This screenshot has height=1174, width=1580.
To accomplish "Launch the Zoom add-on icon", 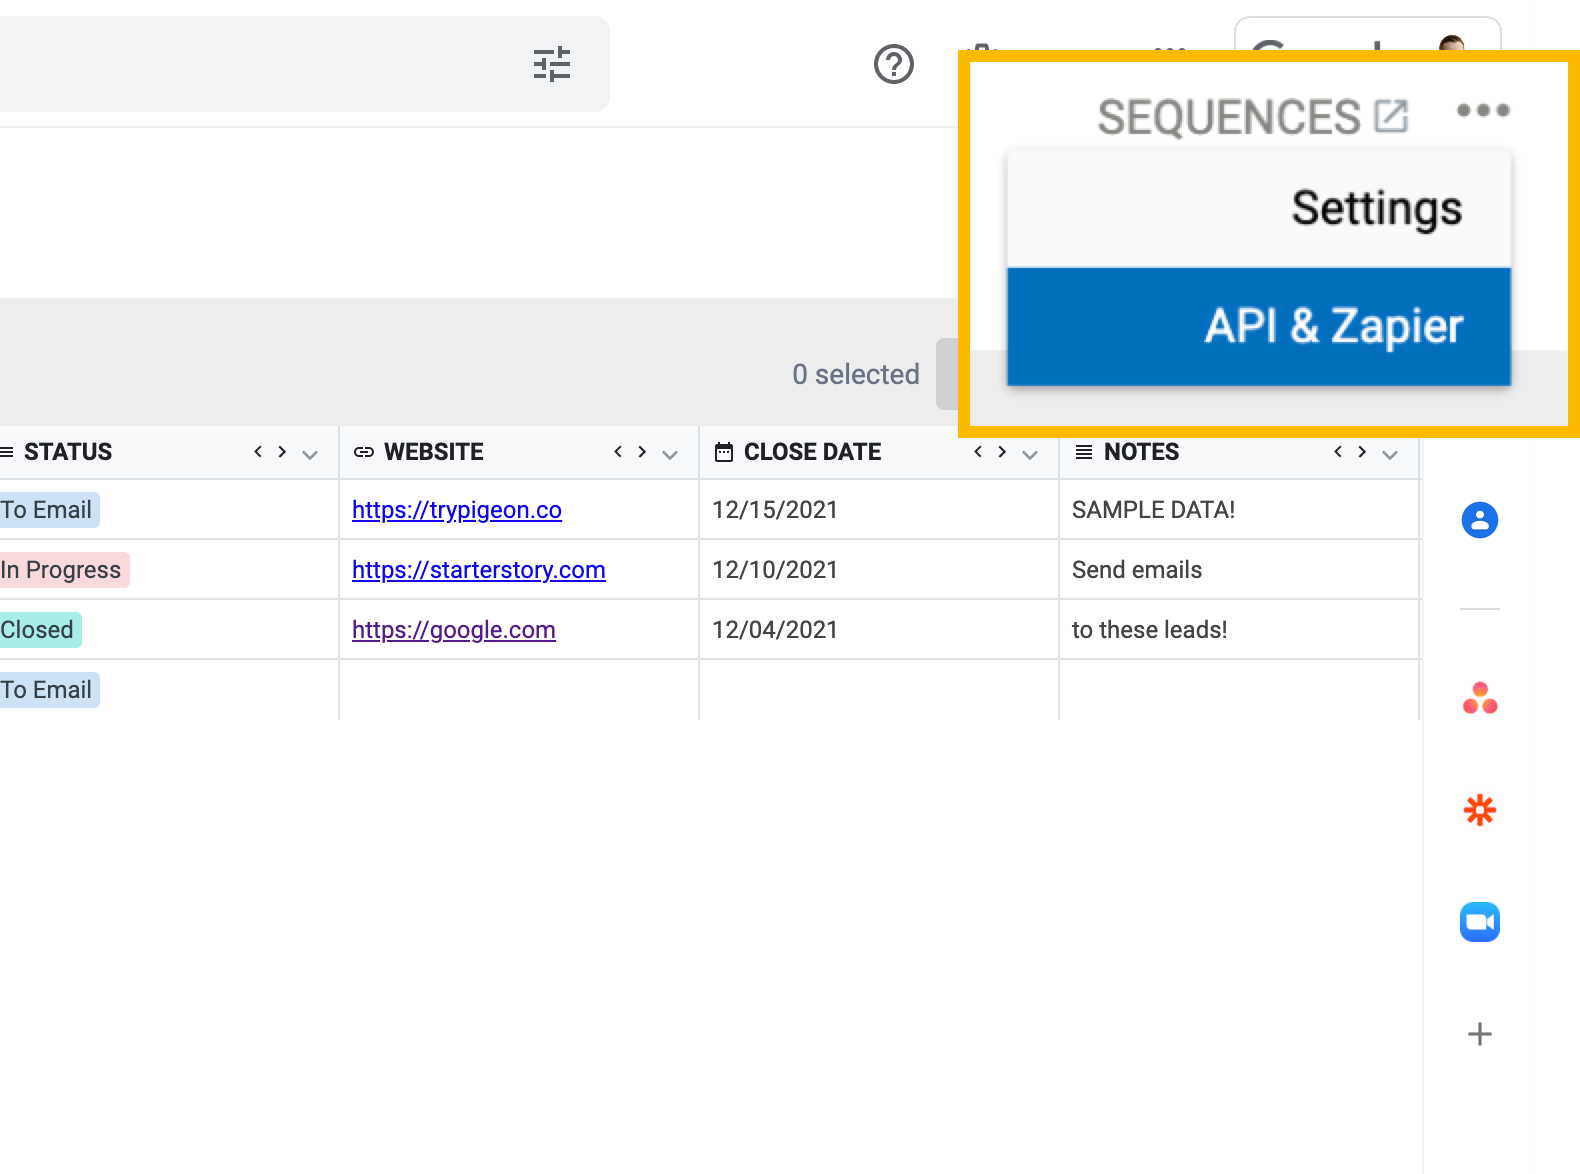I will [x=1480, y=922].
